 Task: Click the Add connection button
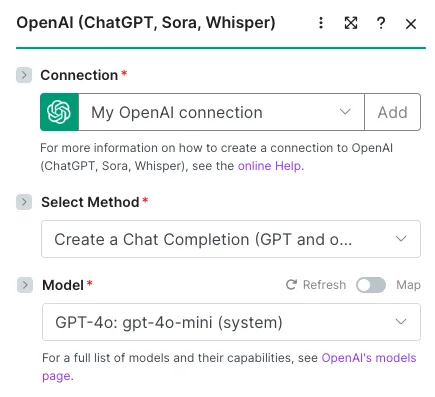[x=393, y=112]
